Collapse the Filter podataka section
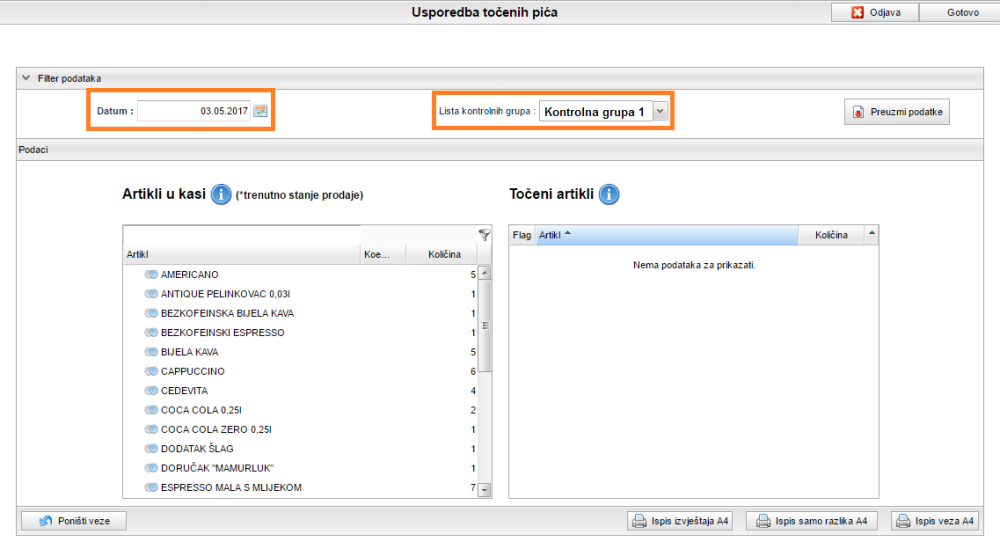 tap(25, 78)
